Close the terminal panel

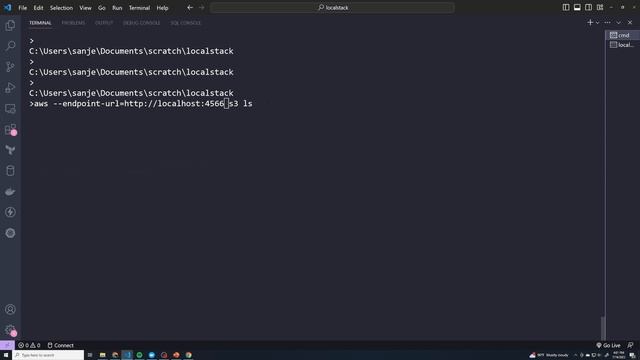click(x=630, y=23)
